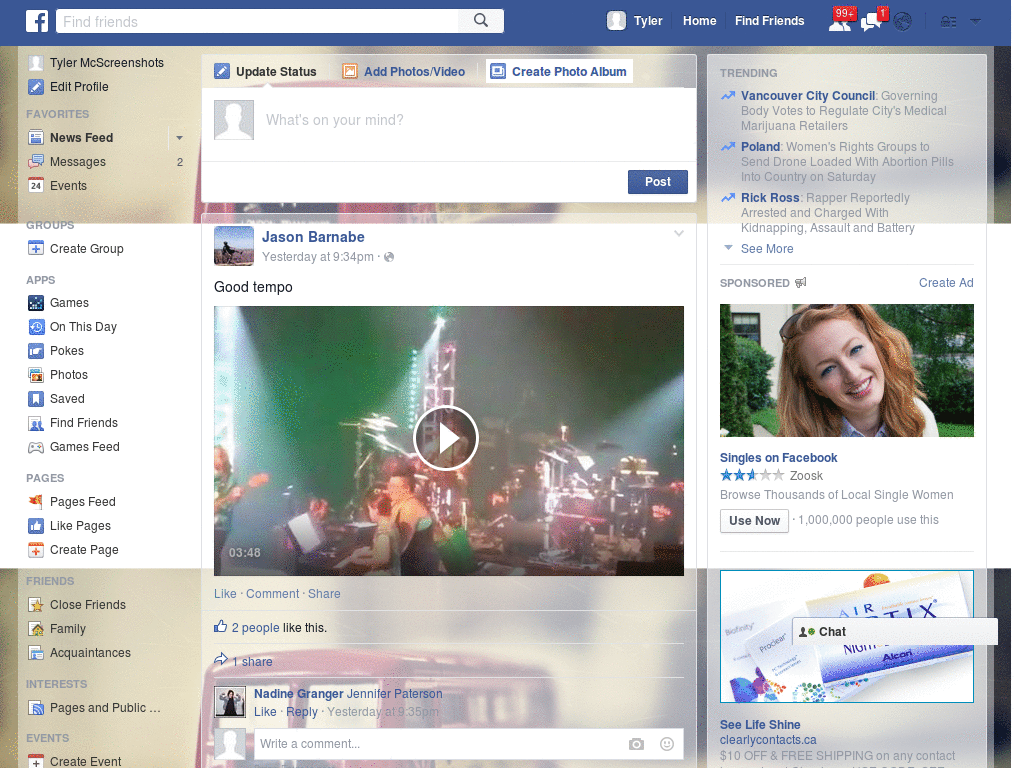Select the Update Status tab
Screen dimensions: 1024x768
click(x=265, y=72)
